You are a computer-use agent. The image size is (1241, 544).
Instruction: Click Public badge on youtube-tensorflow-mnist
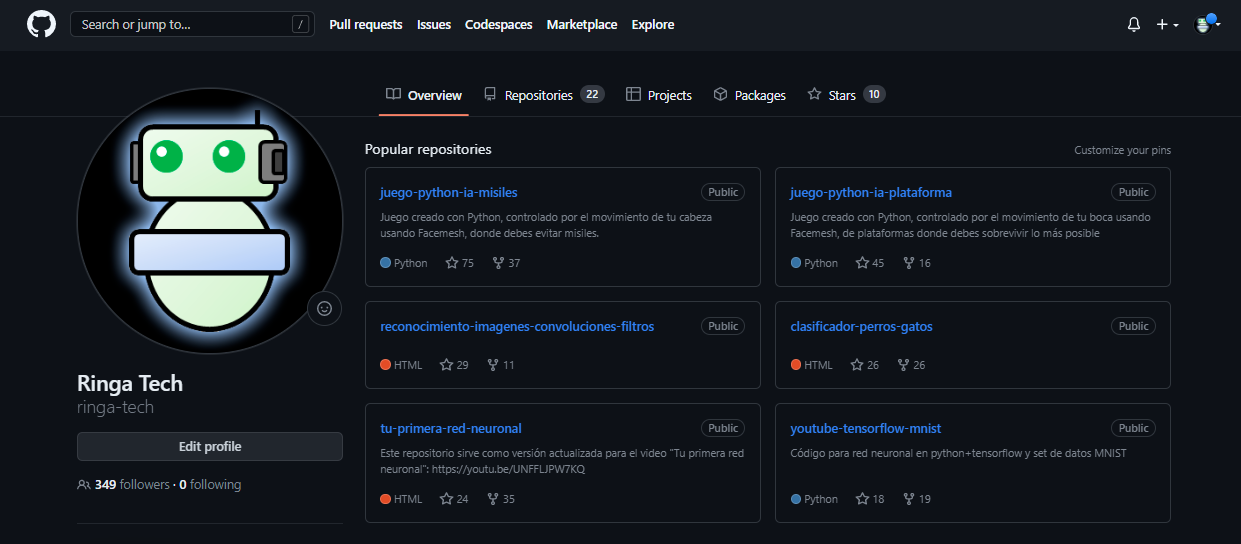[x=1133, y=428]
